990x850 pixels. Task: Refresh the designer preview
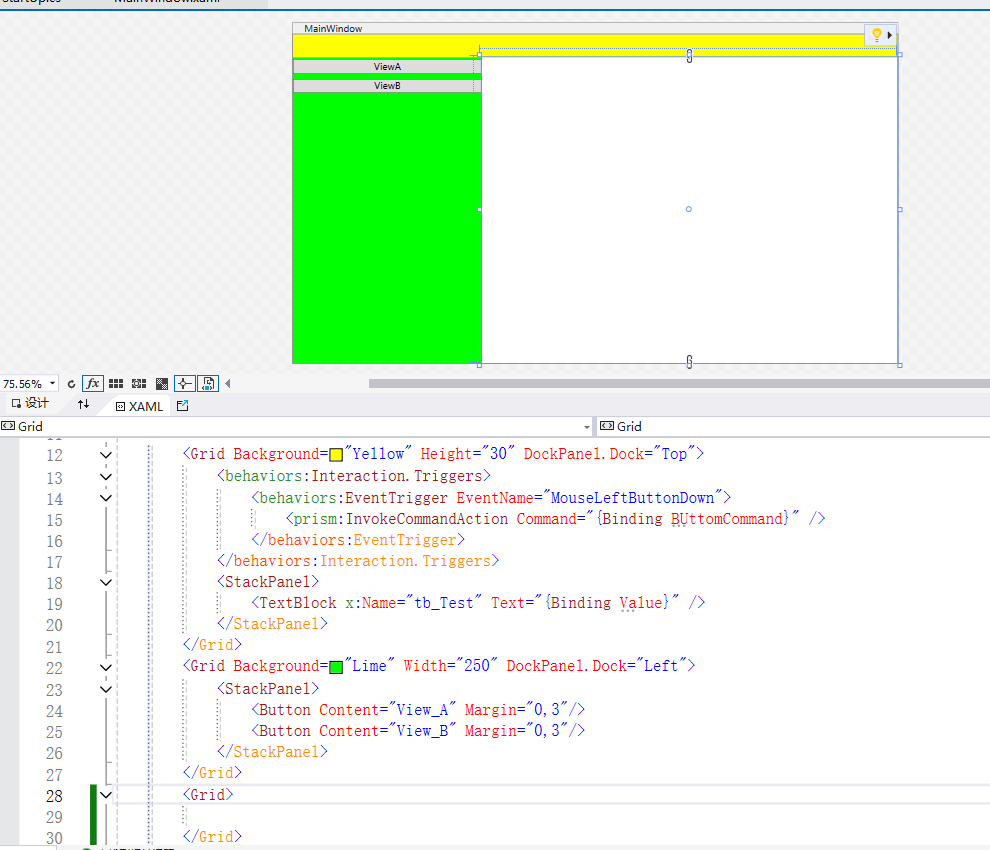click(x=71, y=383)
